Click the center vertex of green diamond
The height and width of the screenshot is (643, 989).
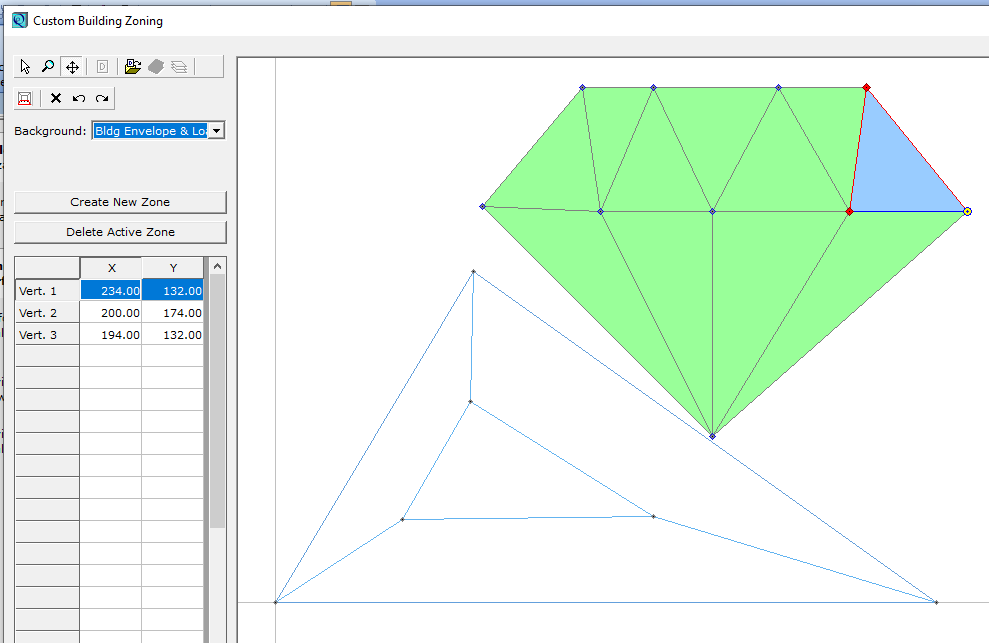pos(712,211)
